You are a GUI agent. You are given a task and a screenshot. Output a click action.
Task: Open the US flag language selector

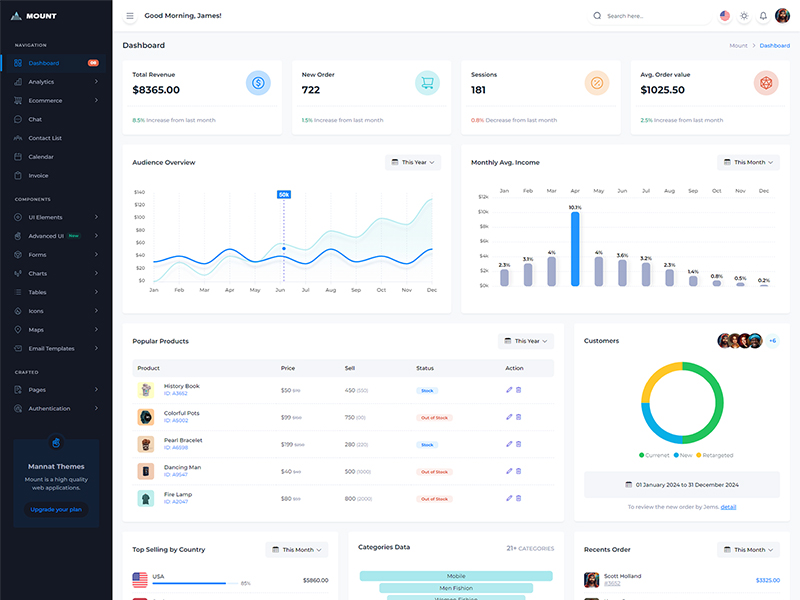click(x=724, y=16)
